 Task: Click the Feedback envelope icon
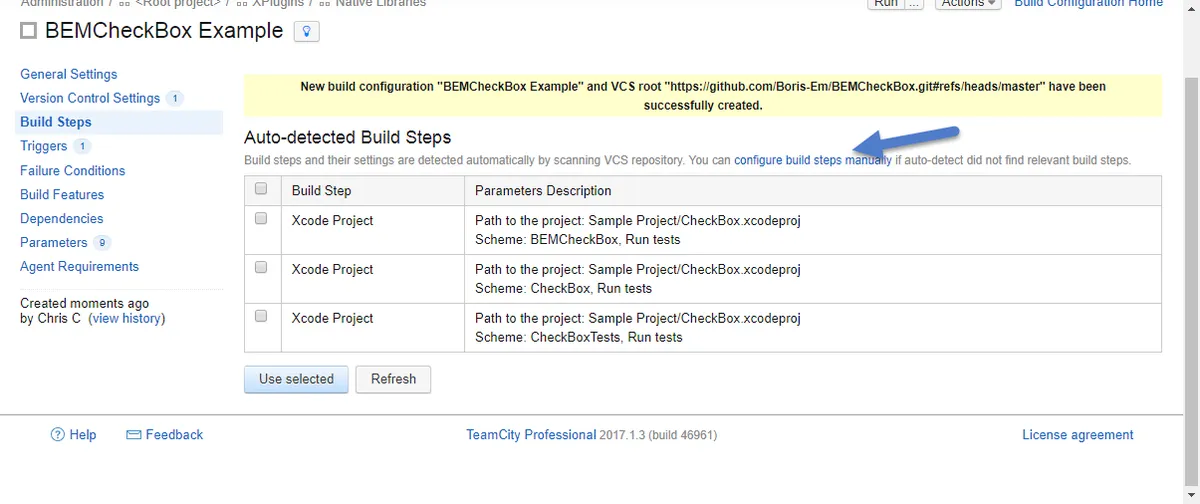click(x=134, y=435)
